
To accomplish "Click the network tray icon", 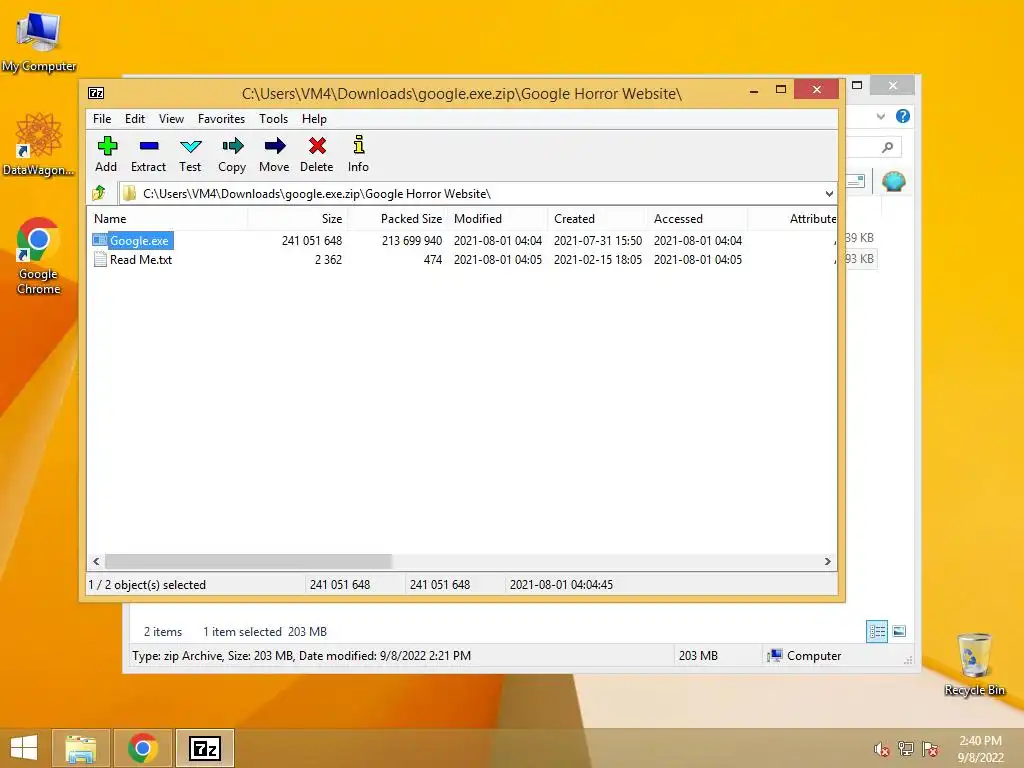I will 906,749.
